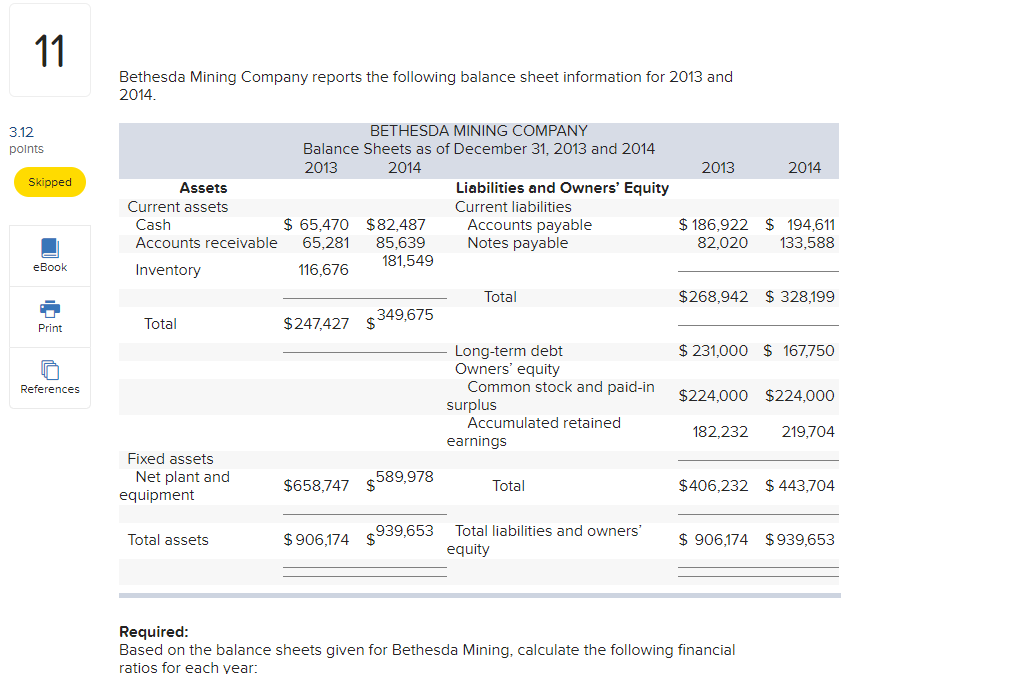Click total assets 2013 value $906,174
This screenshot has height=674, width=1024.
coord(316,540)
